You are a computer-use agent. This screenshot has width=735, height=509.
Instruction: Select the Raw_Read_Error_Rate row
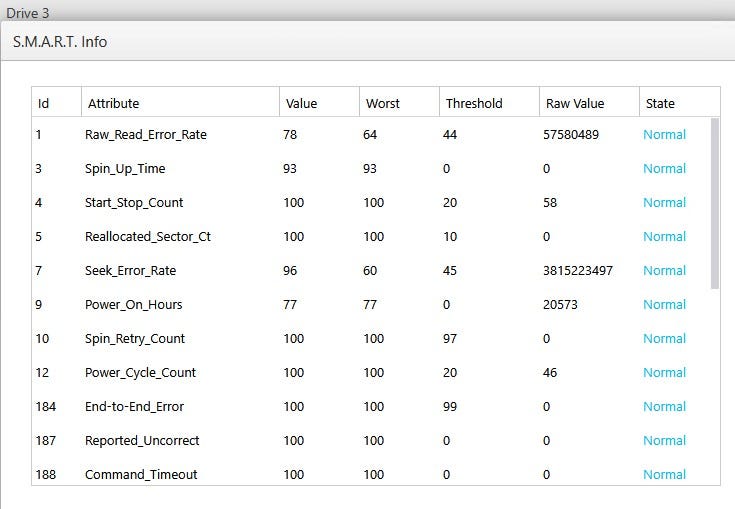point(146,135)
